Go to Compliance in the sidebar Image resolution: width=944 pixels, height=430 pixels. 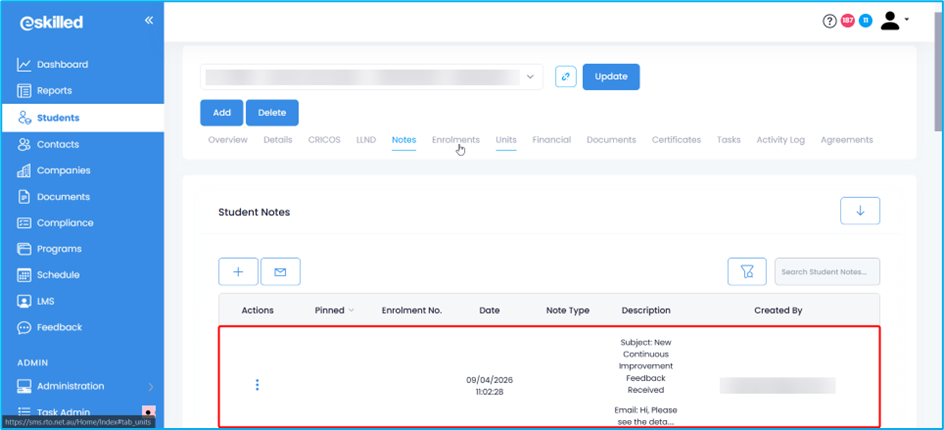[x=65, y=223]
